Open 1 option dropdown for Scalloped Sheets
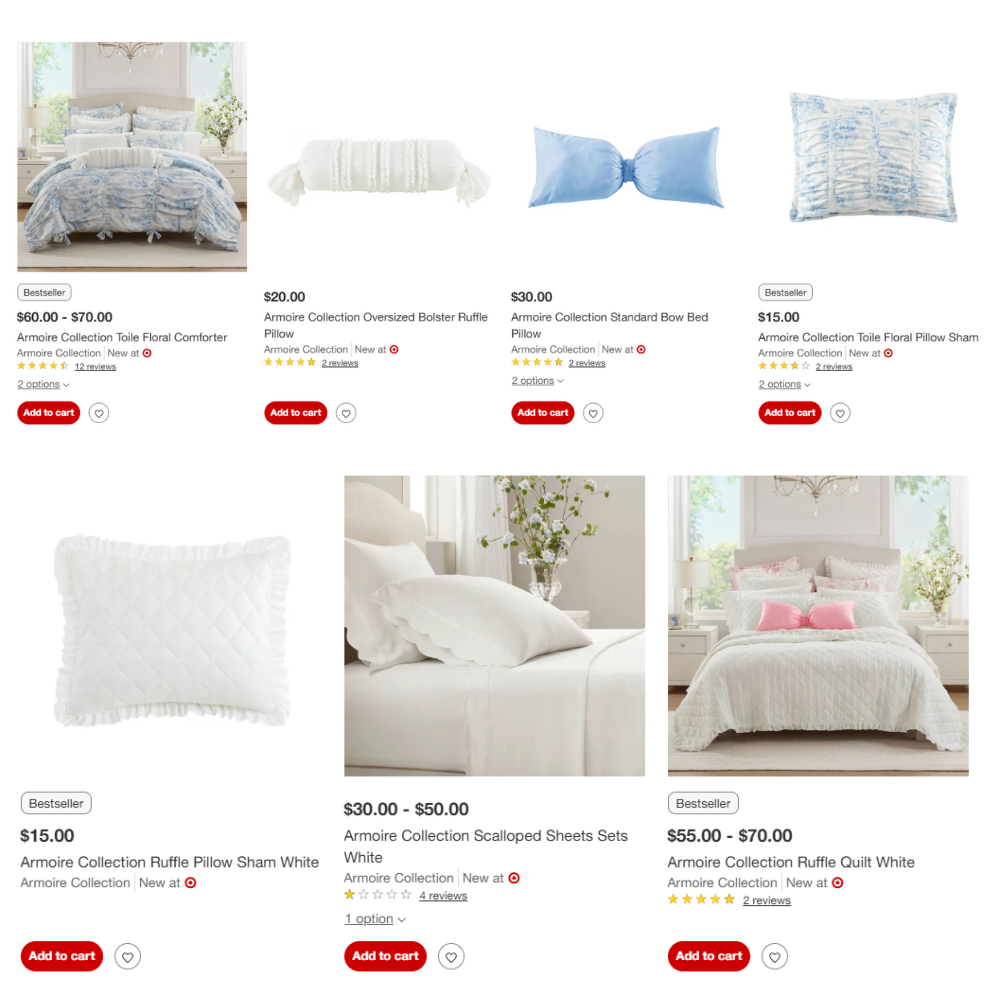Screen dimensions: 1000x1000 [375, 919]
